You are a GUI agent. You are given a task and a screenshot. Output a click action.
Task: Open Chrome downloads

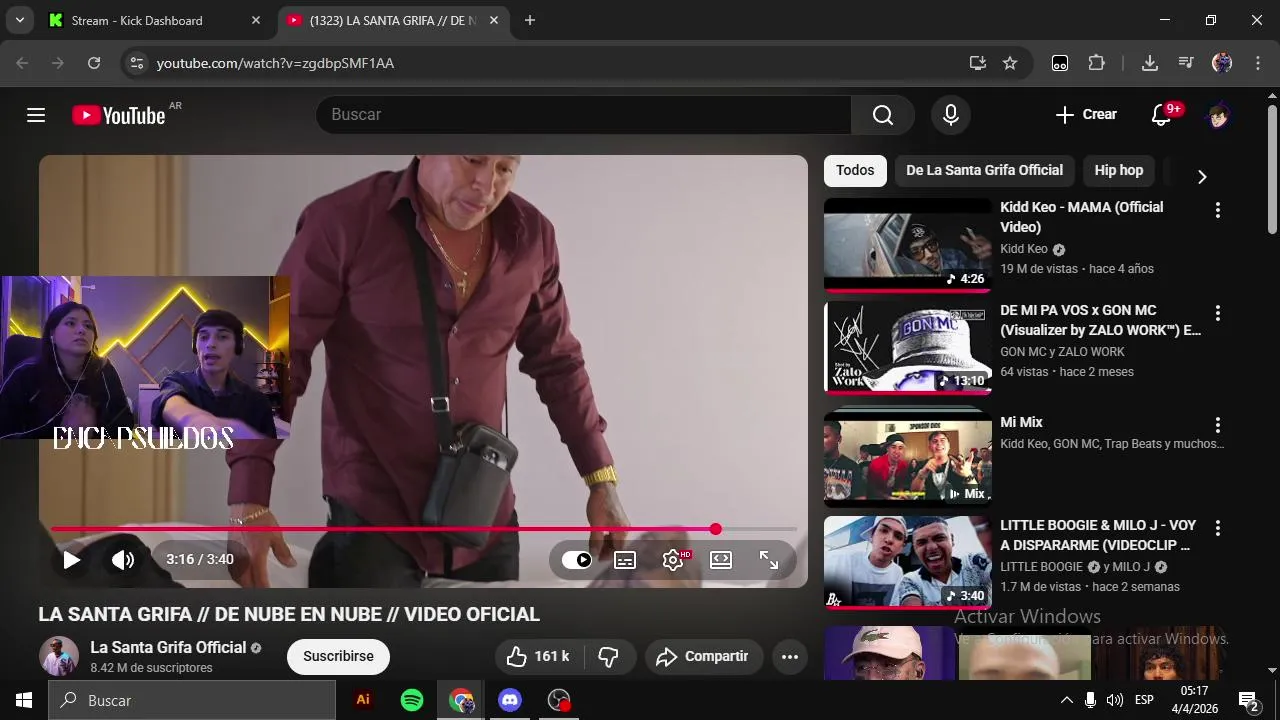coord(1150,63)
